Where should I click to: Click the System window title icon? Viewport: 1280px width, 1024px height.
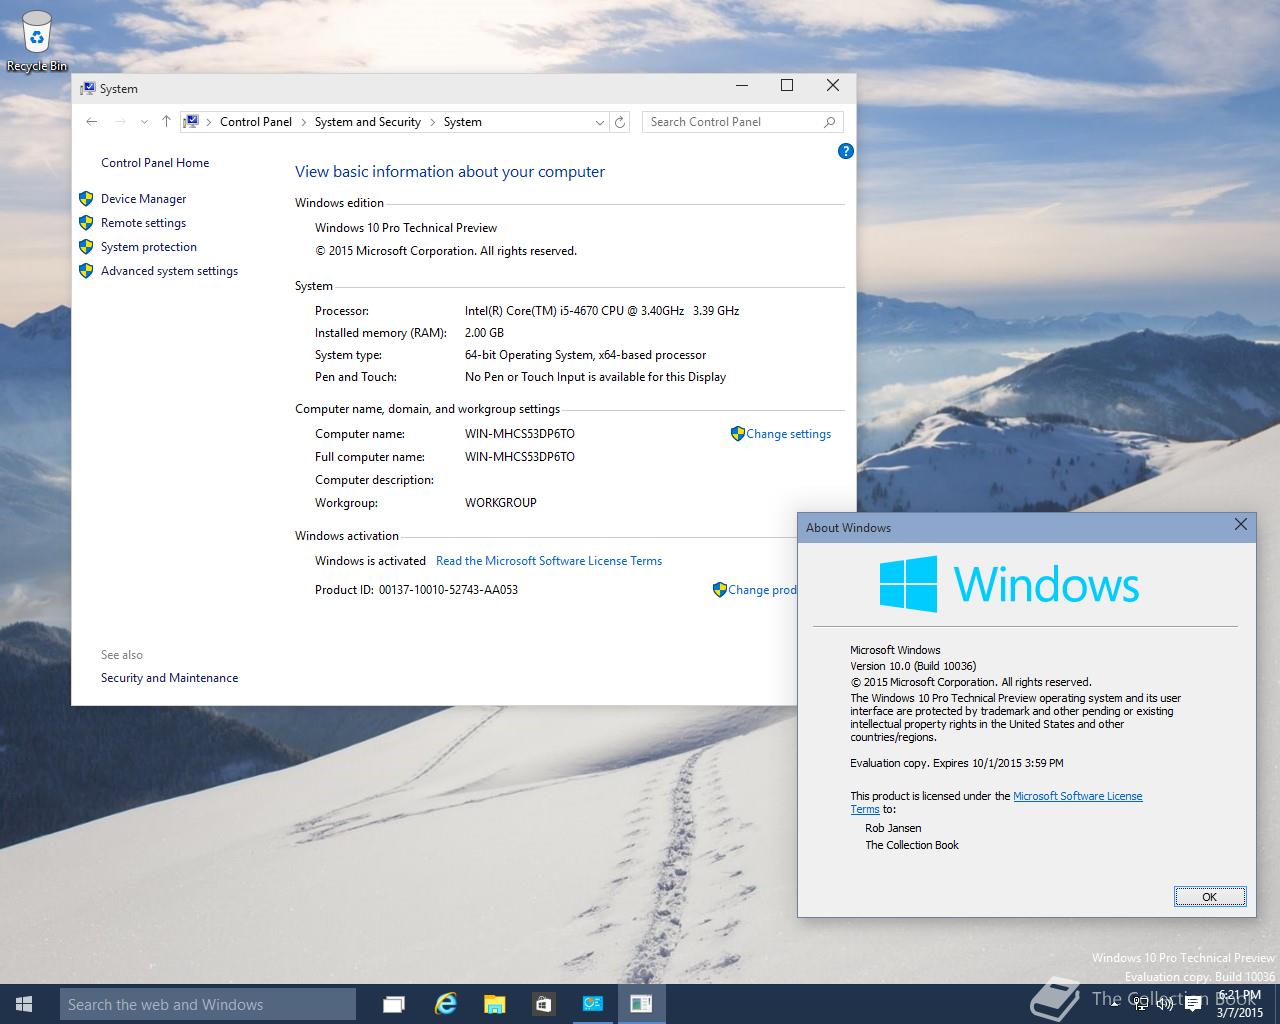88,88
